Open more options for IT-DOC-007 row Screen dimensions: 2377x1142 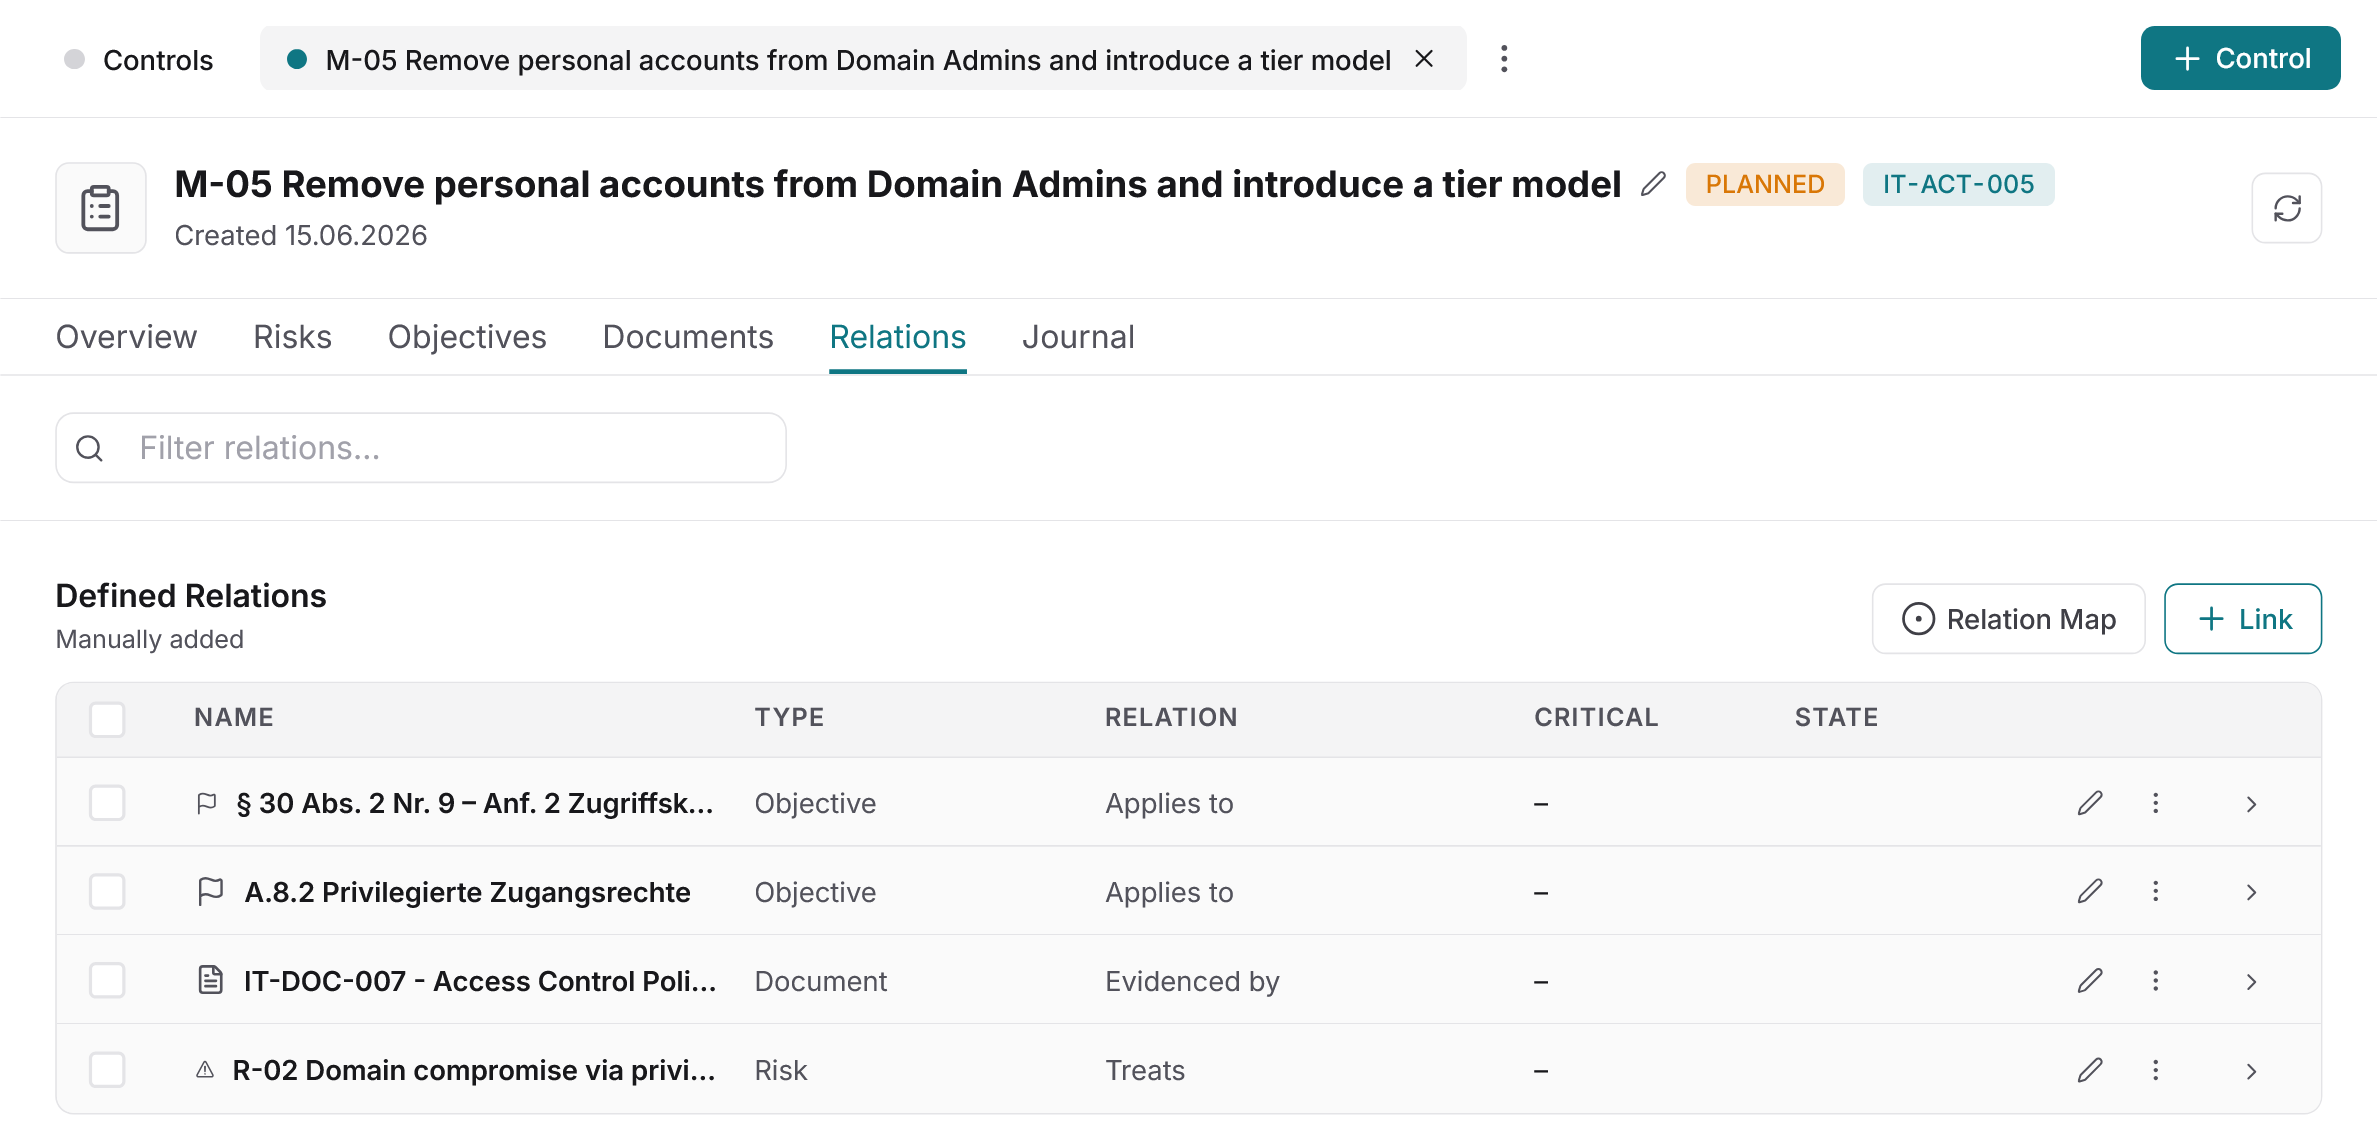pyautogui.click(x=2155, y=980)
